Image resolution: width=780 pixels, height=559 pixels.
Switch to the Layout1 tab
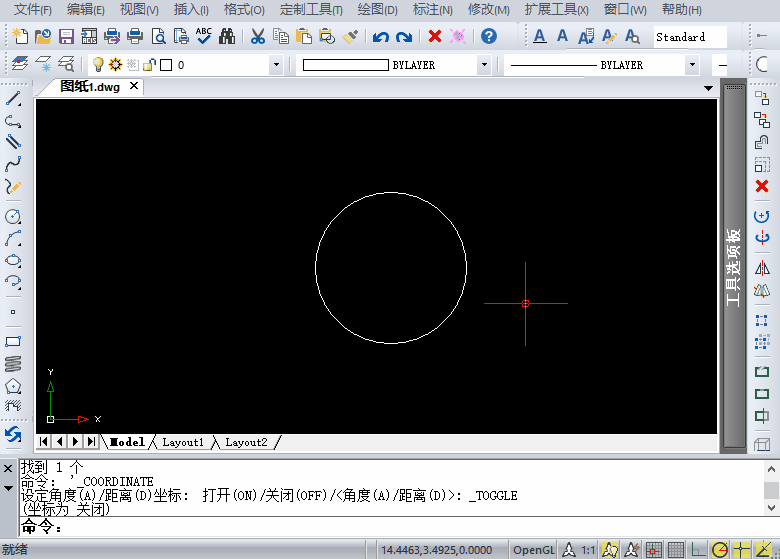(183, 442)
